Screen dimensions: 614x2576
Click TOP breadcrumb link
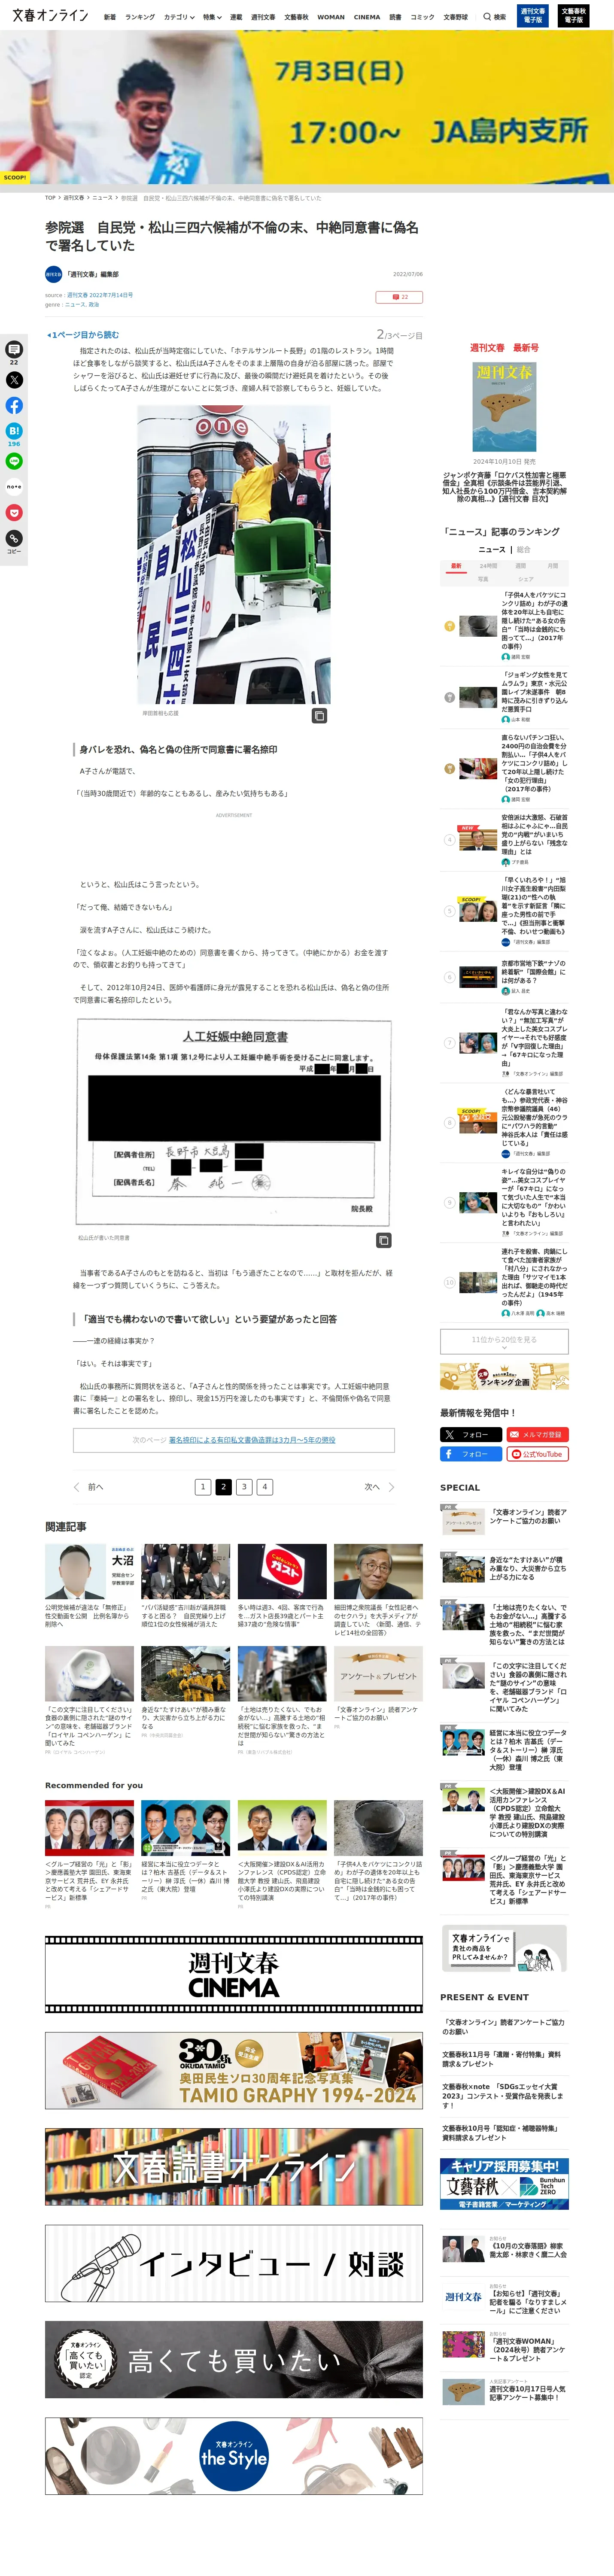coord(50,198)
